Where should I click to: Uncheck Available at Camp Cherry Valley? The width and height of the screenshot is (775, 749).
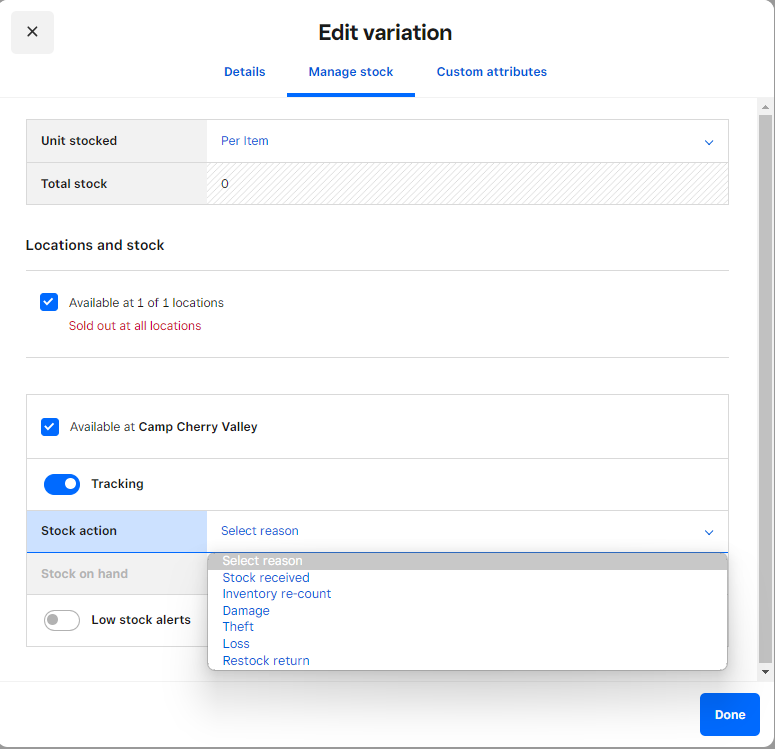(x=50, y=427)
